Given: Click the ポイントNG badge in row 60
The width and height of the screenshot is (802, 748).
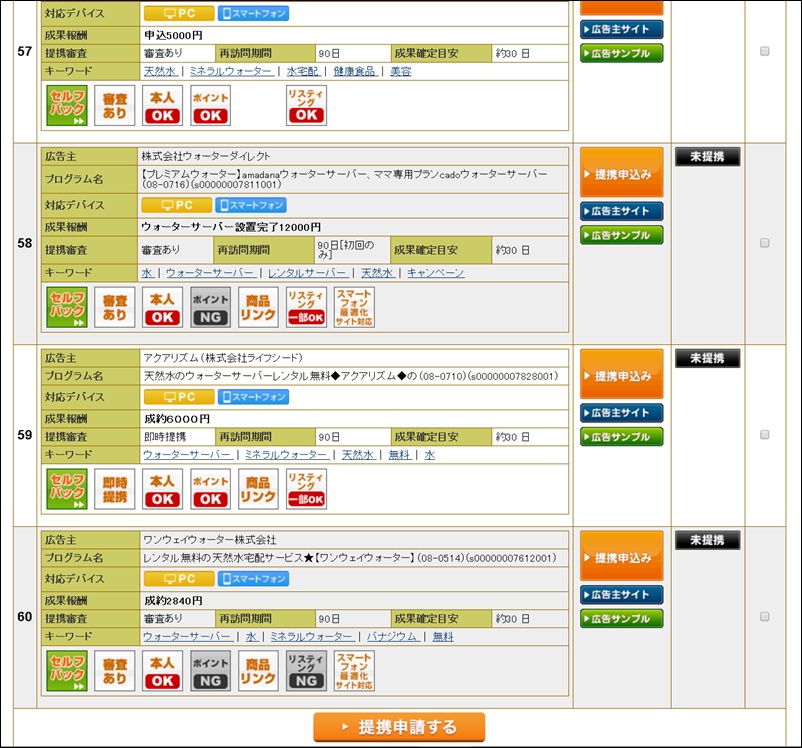Looking at the screenshot, I should click(x=210, y=671).
